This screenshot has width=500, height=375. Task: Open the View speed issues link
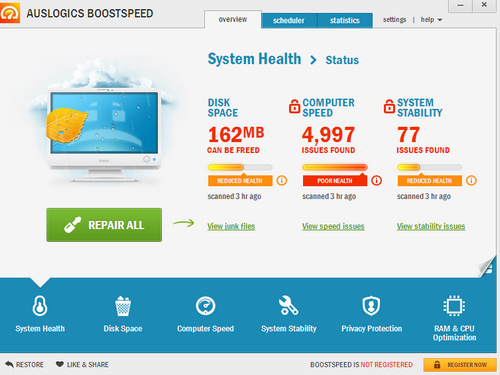coord(333,226)
